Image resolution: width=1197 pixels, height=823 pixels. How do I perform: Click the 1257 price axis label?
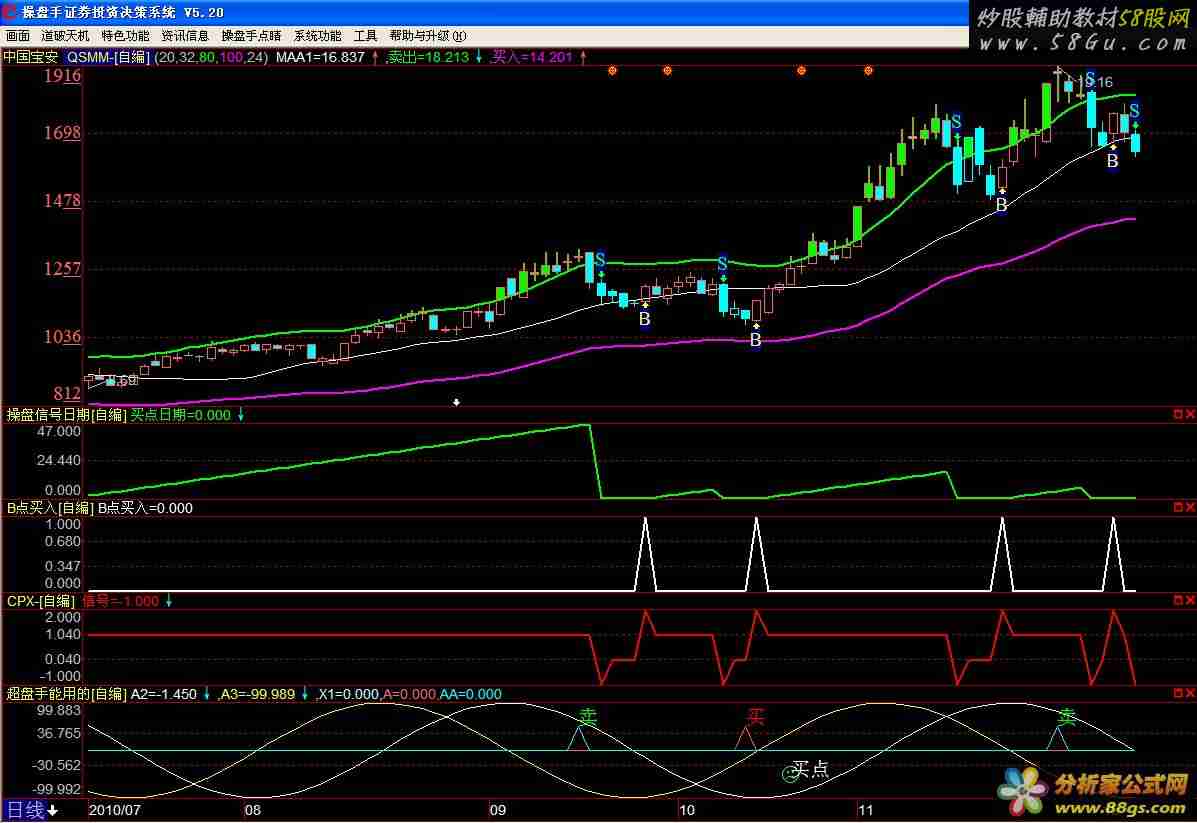pos(62,268)
